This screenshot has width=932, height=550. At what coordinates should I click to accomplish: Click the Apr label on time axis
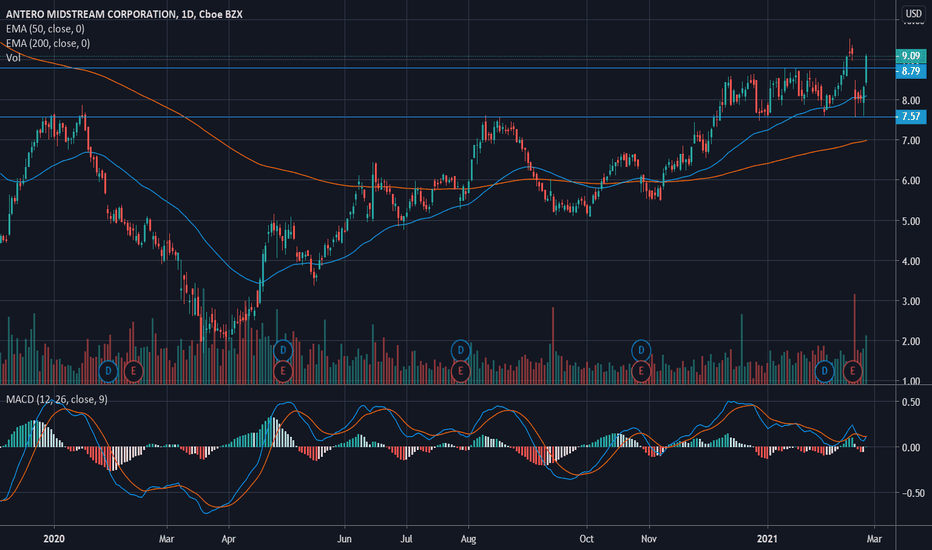pos(228,539)
